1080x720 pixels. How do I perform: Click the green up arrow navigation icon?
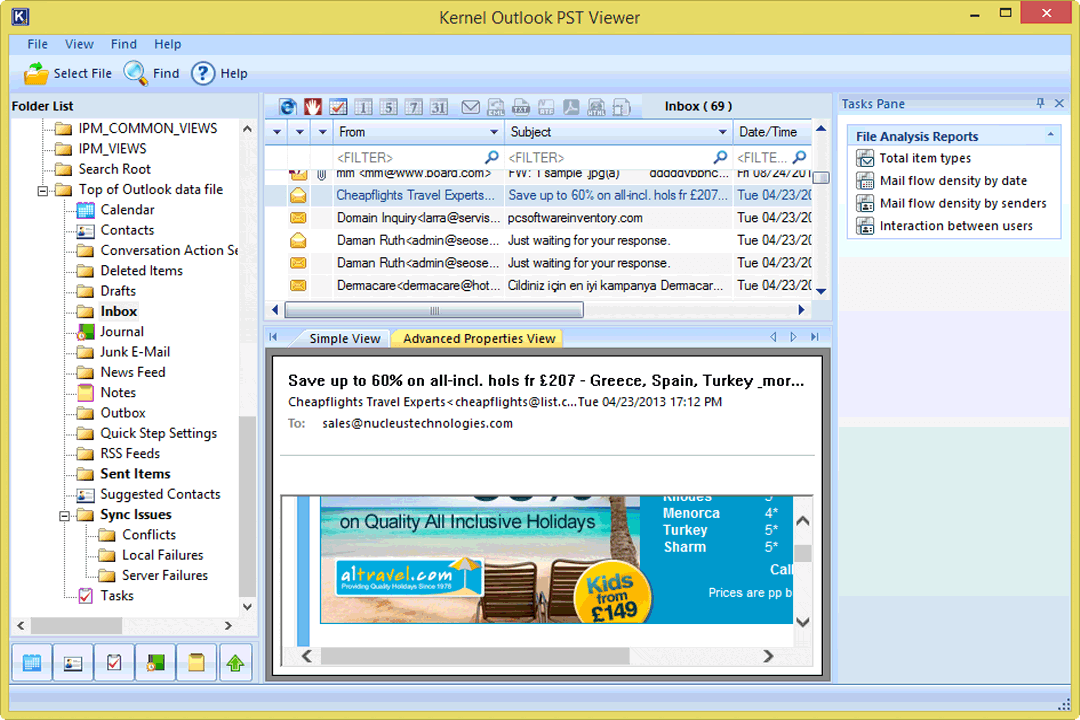click(236, 663)
